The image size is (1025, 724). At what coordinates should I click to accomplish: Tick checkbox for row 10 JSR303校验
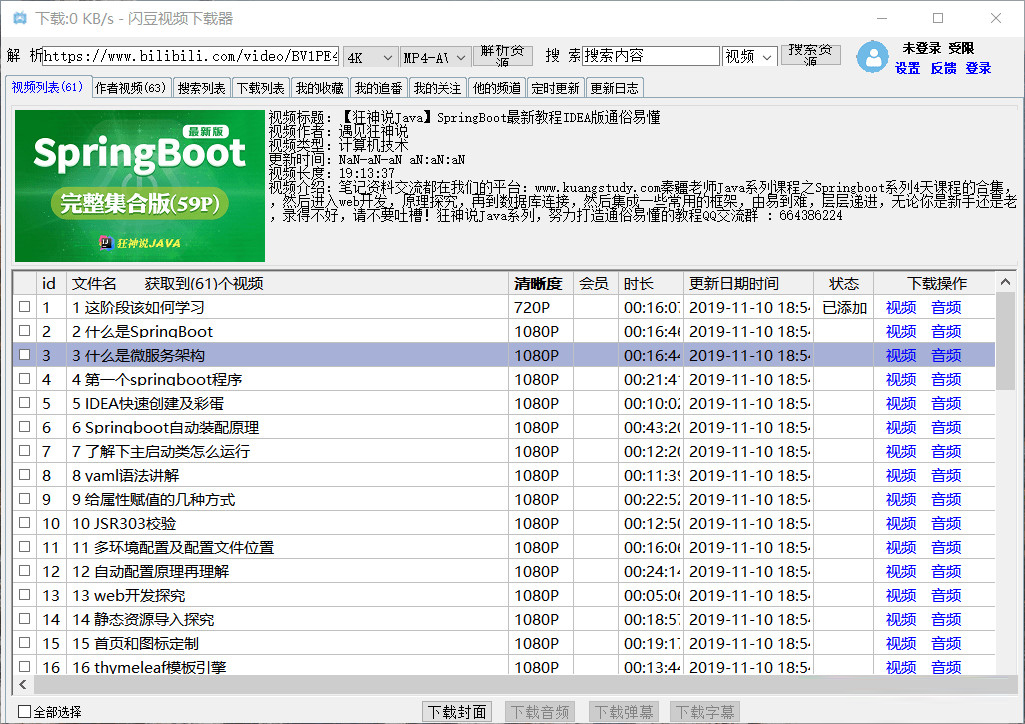click(25, 523)
